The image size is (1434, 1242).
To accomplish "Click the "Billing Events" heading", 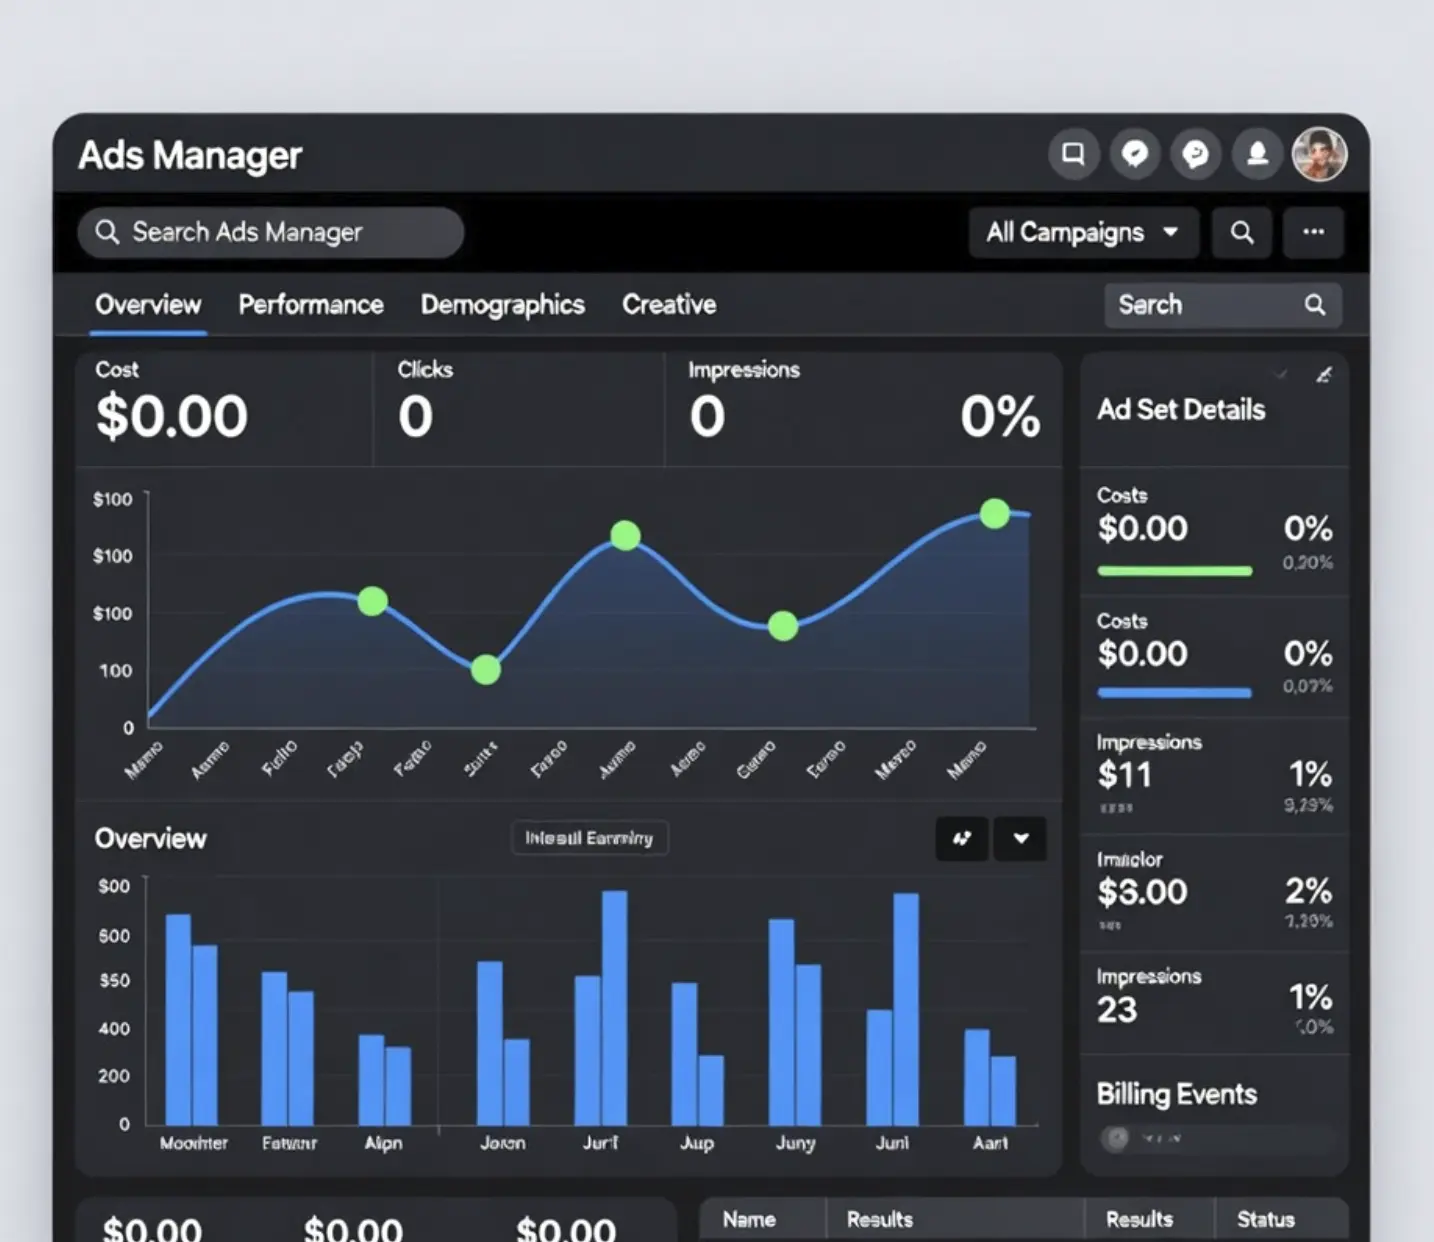I will pyautogui.click(x=1177, y=1094).
